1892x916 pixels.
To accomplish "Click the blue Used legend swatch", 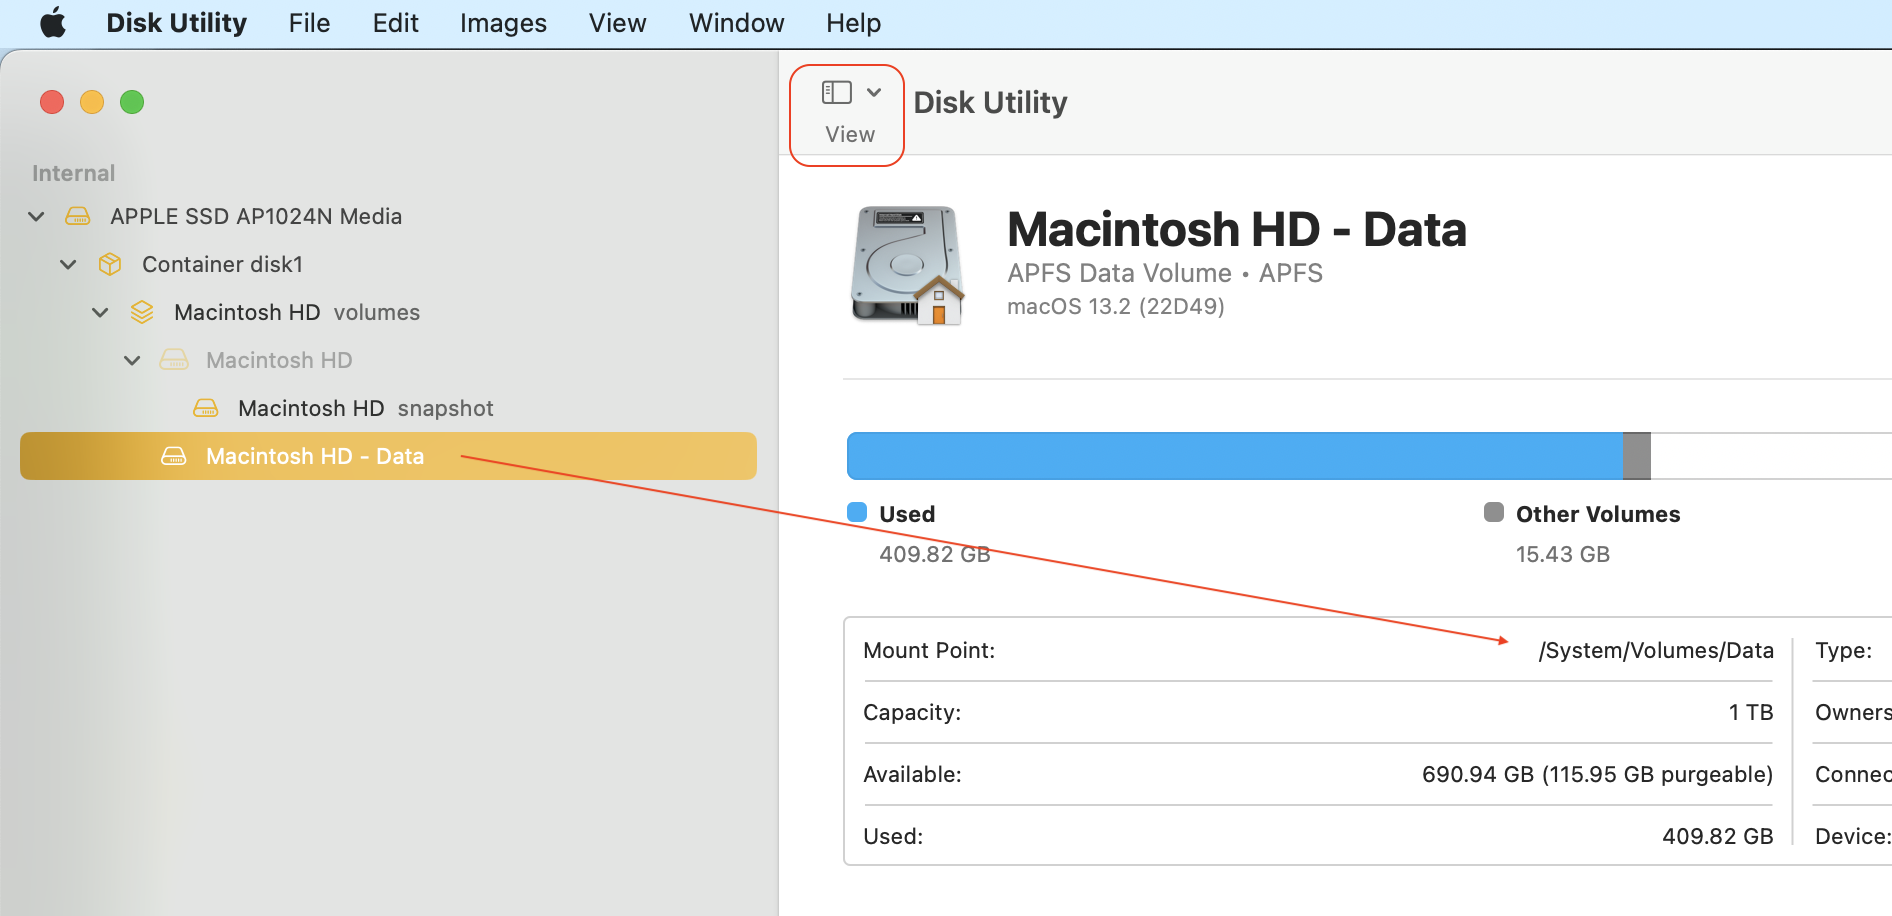I will (857, 512).
